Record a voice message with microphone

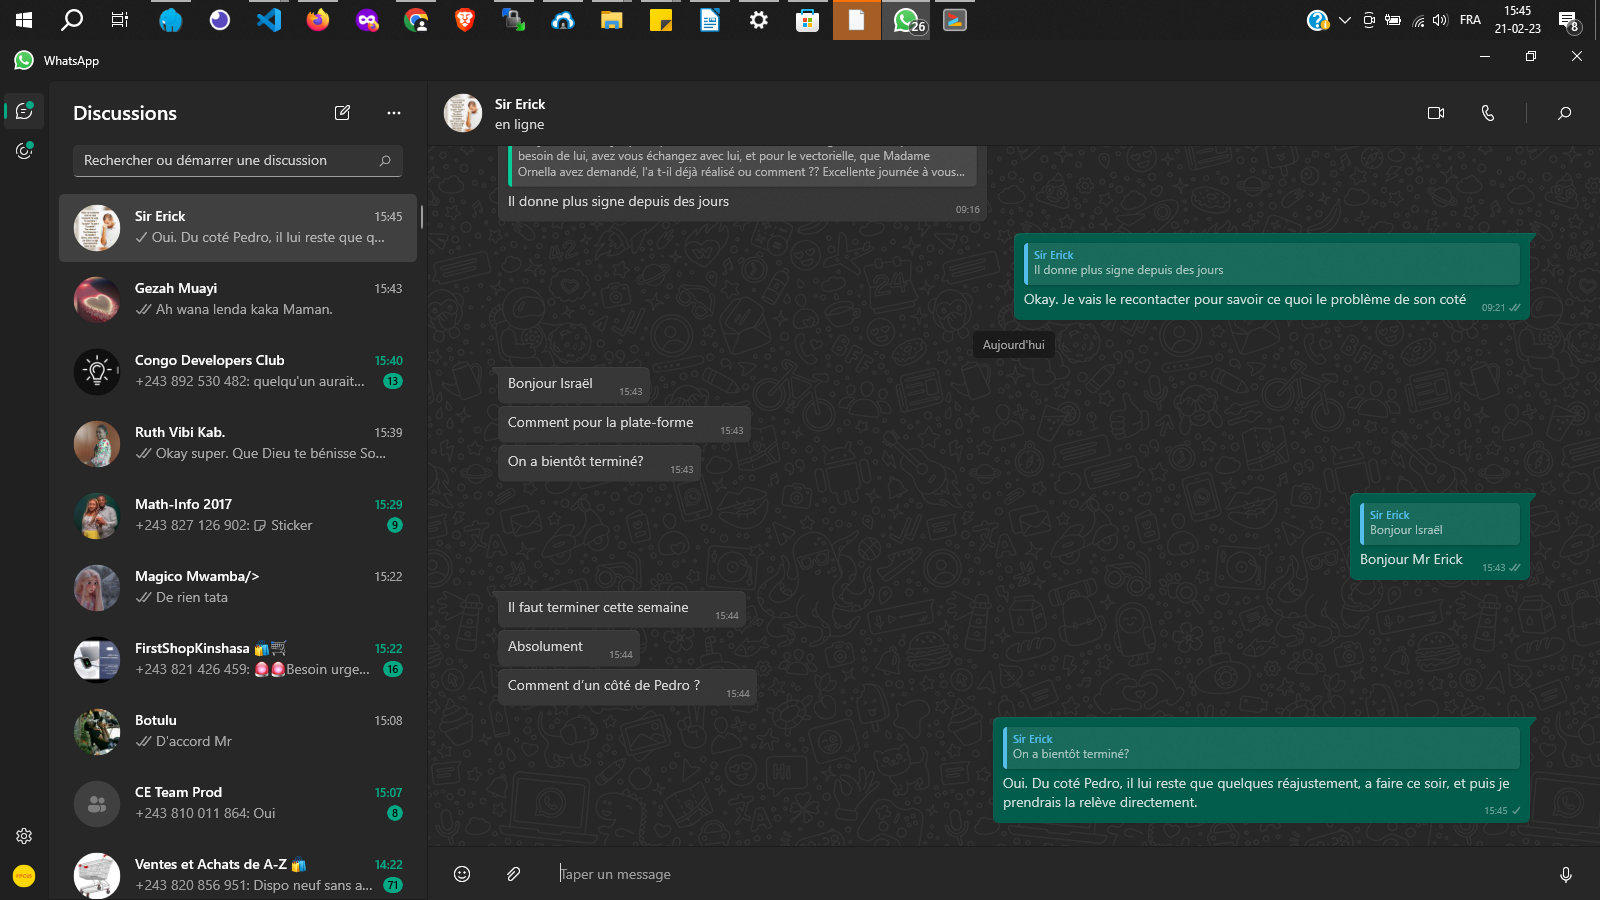[x=1565, y=874]
